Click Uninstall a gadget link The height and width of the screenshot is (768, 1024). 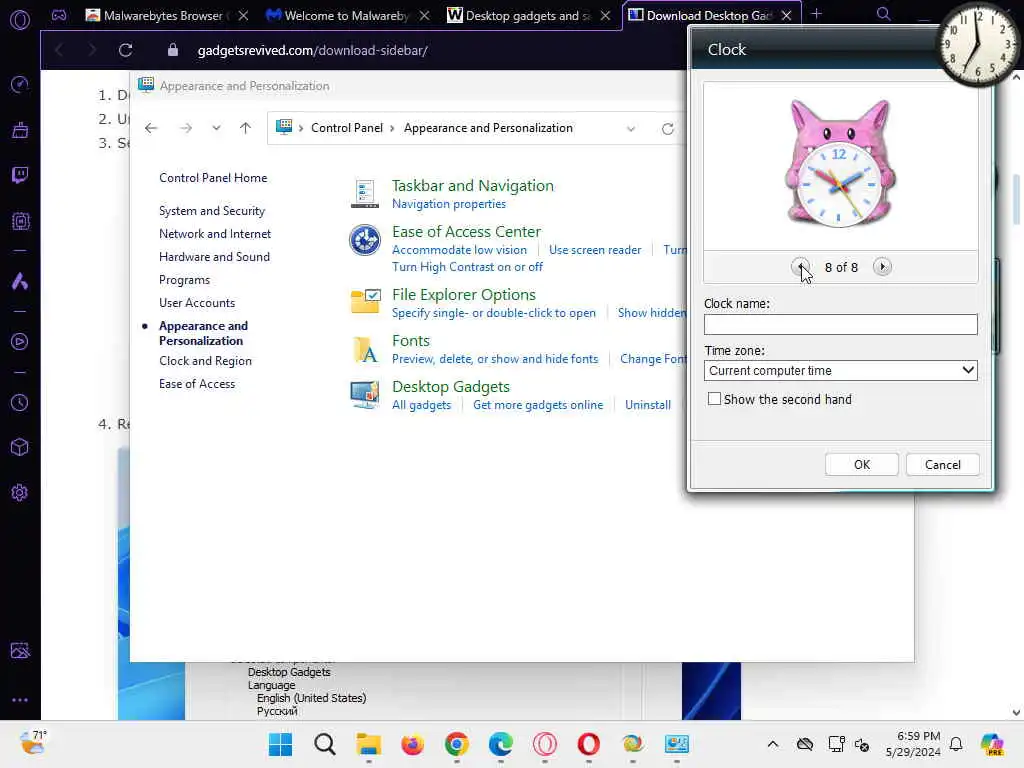coord(647,405)
